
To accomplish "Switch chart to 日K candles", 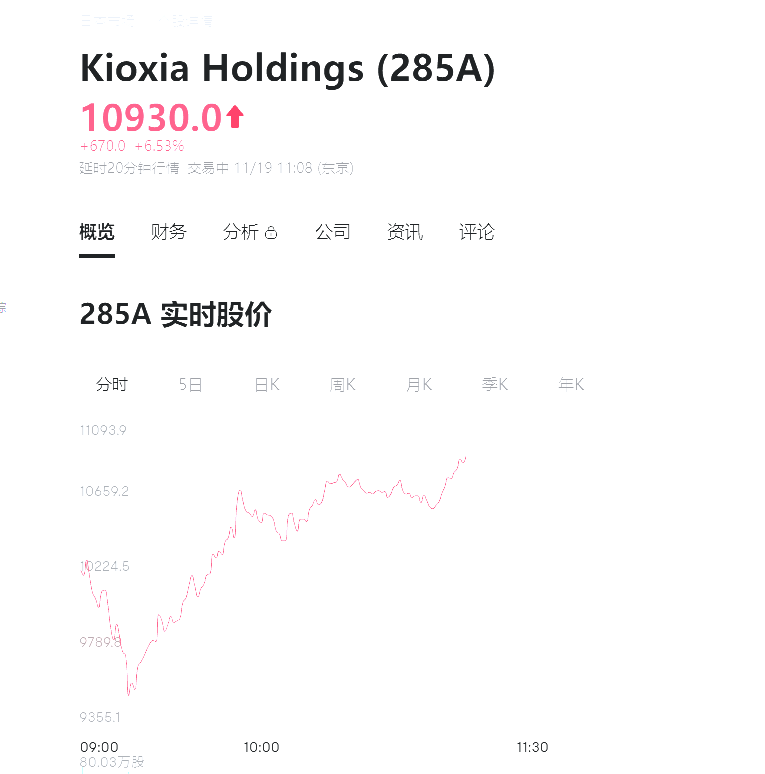I will (x=267, y=385).
